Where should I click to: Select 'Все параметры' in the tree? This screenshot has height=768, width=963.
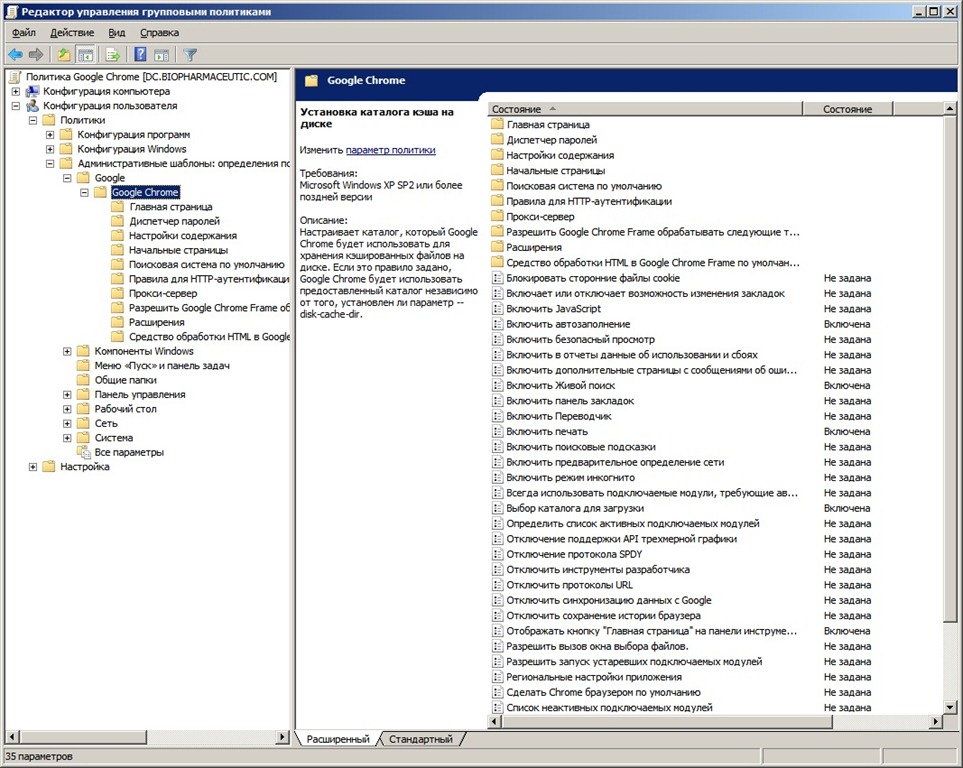[x=129, y=453]
